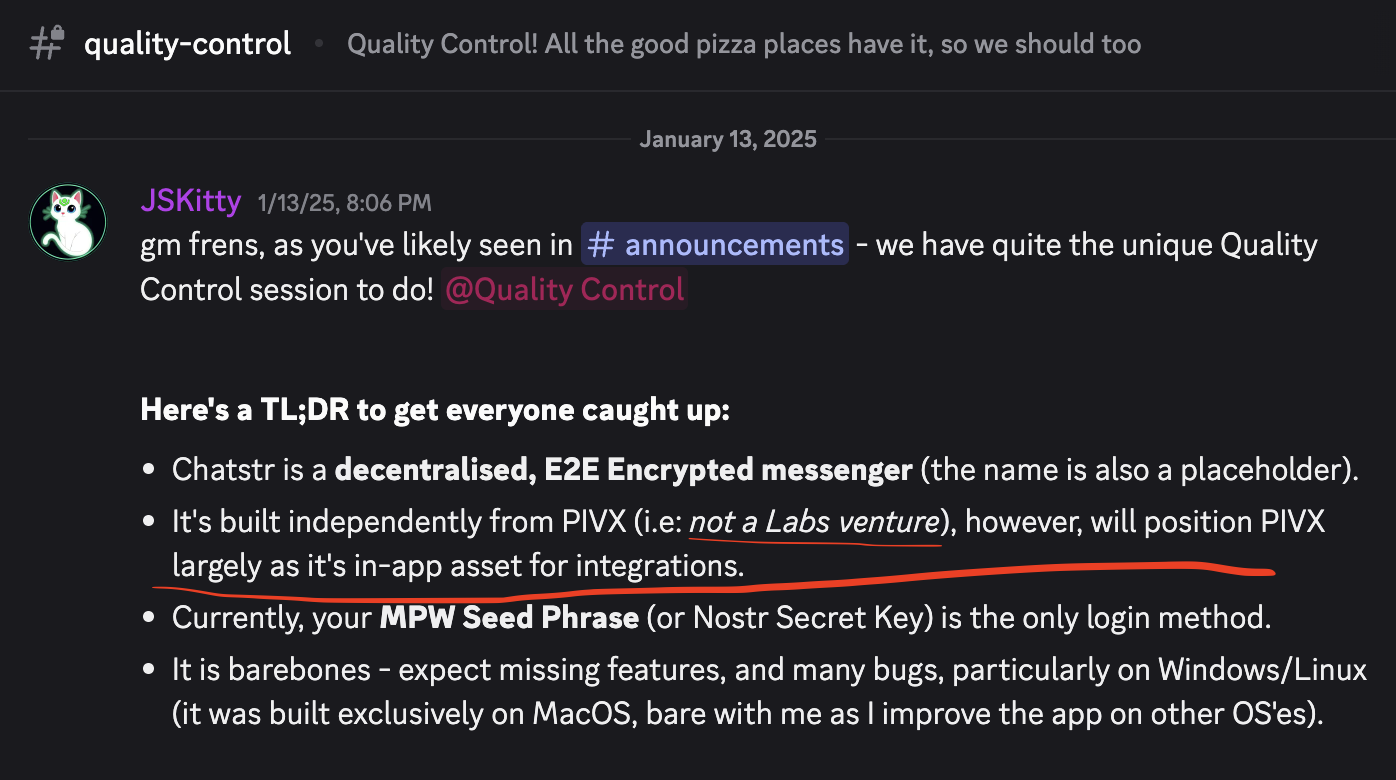Click the bold "decentralised, E2E Encrypted messenger" text
Image resolution: width=1396 pixels, height=780 pixels.
click(x=623, y=469)
